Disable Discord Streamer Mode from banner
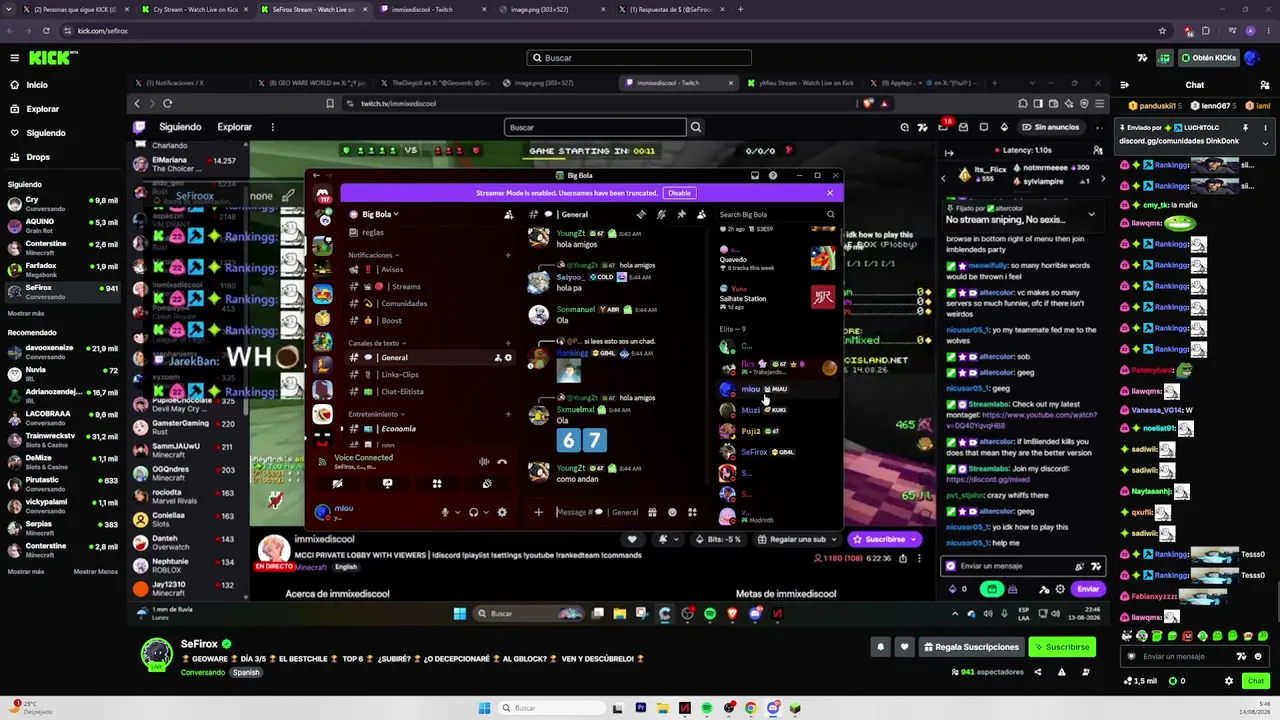Image resolution: width=1280 pixels, height=720 pixels. (679, 193)
